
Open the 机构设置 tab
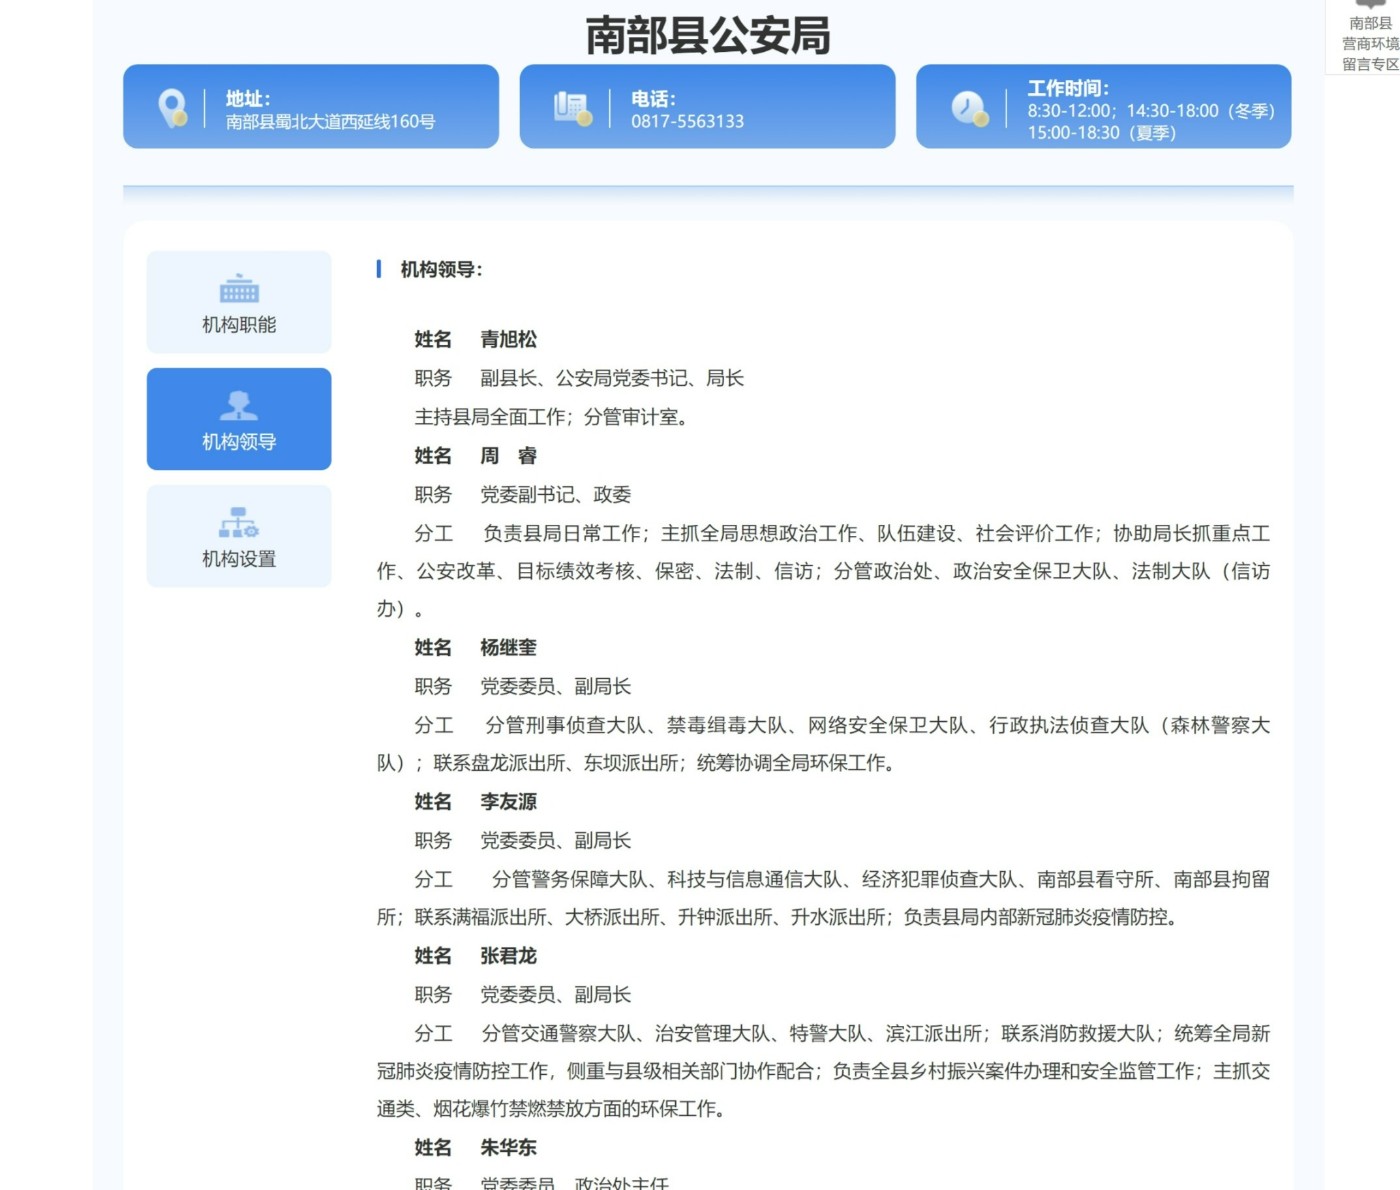(239, 558)
